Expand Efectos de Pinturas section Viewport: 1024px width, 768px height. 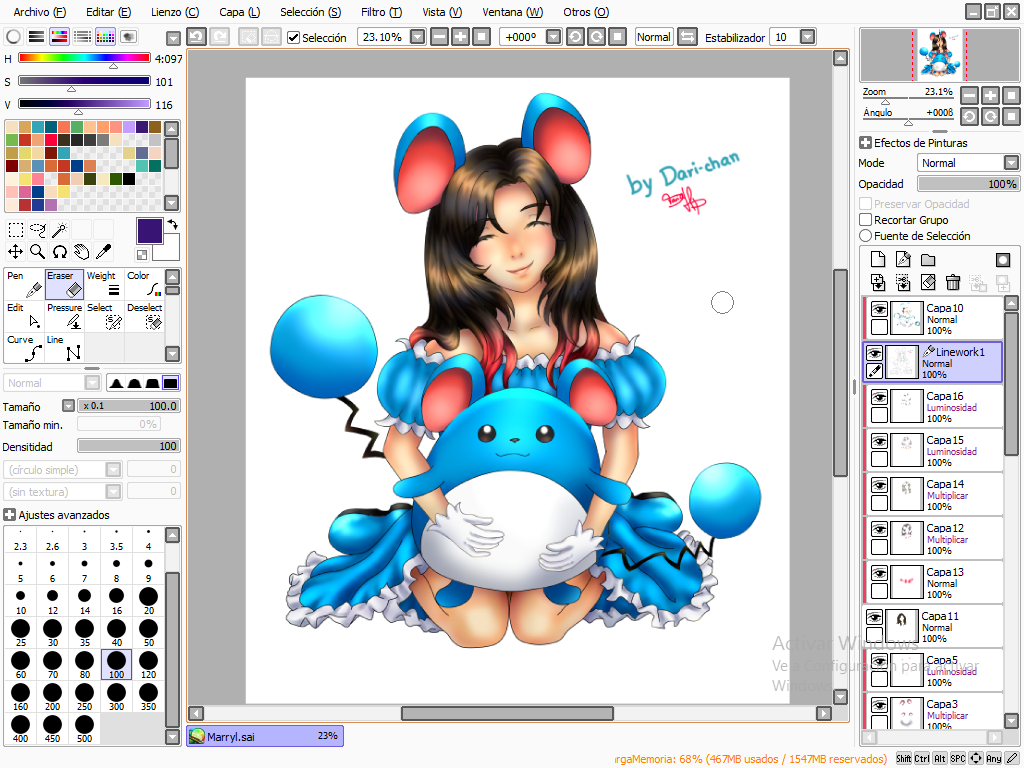click(x=865, y=142)
